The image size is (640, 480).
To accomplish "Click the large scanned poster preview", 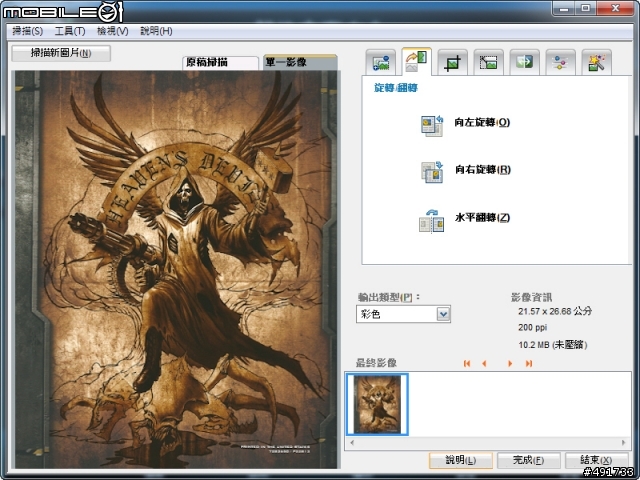I will [x=176, y=269].
